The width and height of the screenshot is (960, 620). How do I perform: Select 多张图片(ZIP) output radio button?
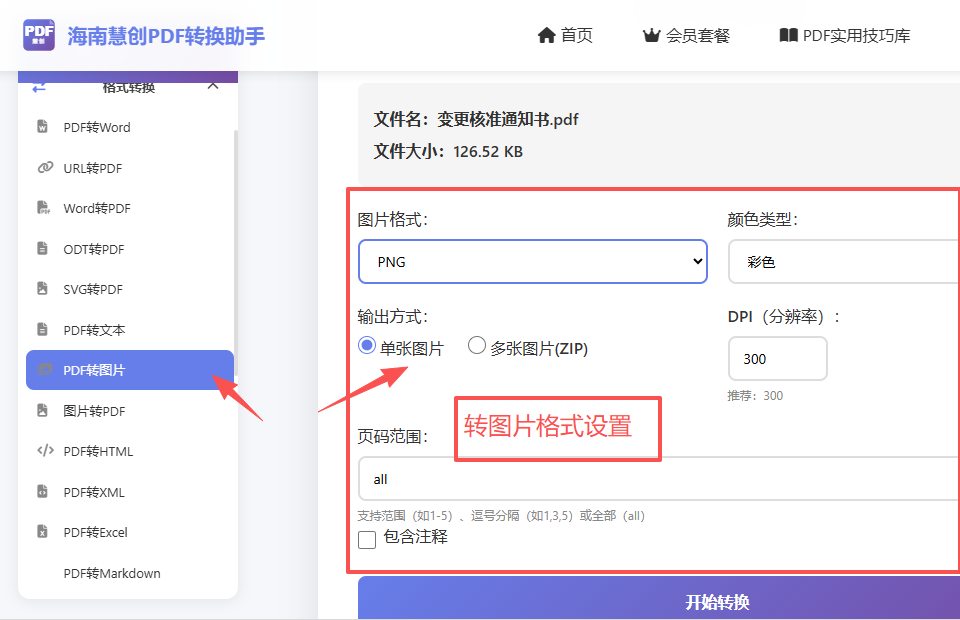click(x=477, y=345)
